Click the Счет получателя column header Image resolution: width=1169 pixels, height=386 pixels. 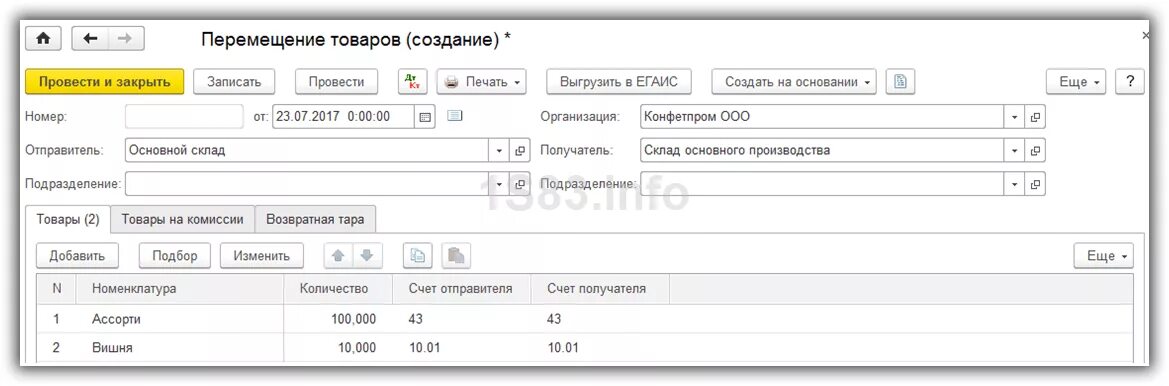pos(600,288)
